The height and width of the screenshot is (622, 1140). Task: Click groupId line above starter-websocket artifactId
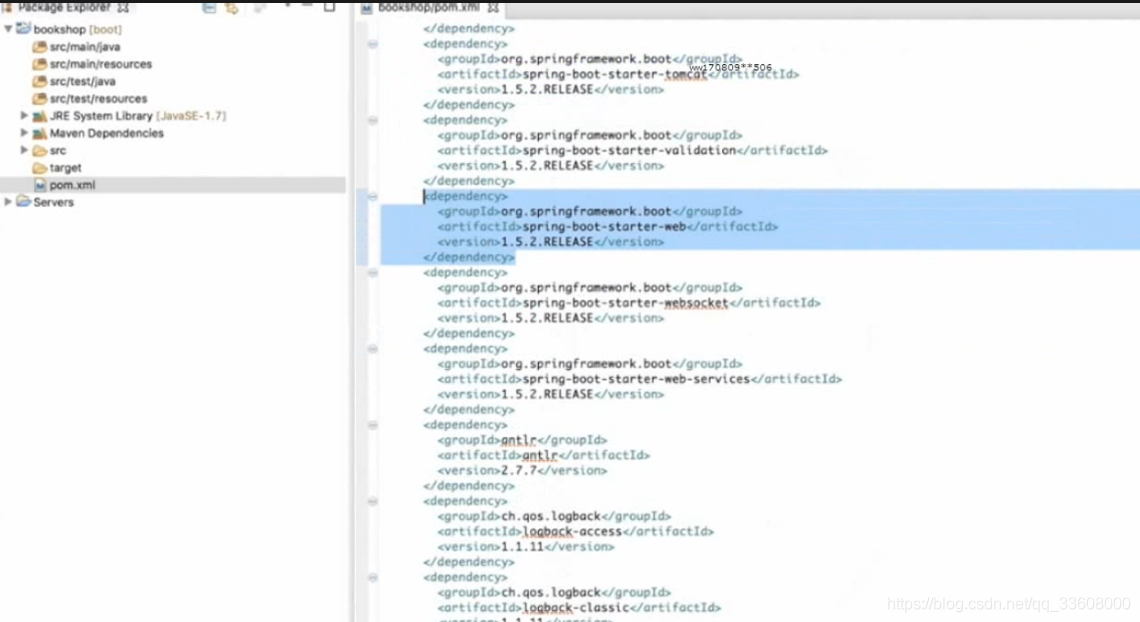coord(590,288)
